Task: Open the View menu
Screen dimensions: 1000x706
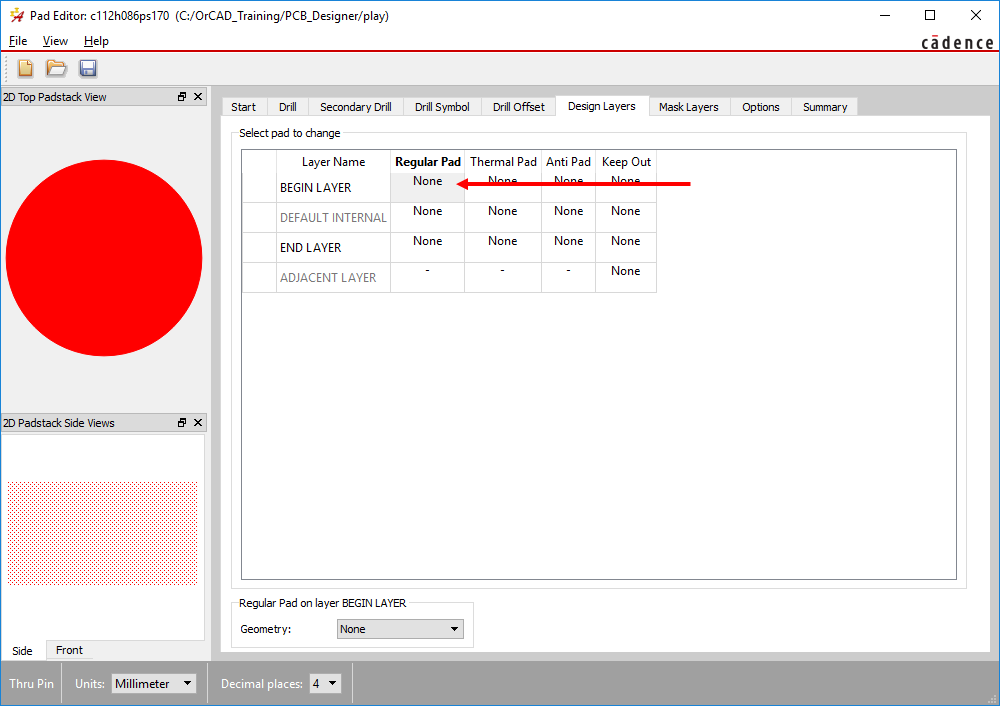Action: pyautogui.click(x=55, y=41)
